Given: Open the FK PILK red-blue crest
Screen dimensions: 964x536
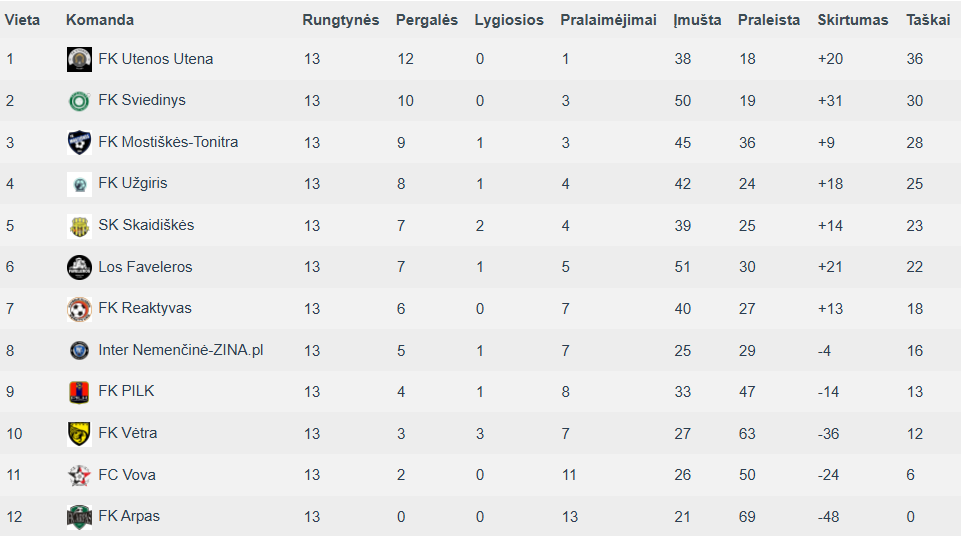Looking at the screenshot, I should (79, 392).
